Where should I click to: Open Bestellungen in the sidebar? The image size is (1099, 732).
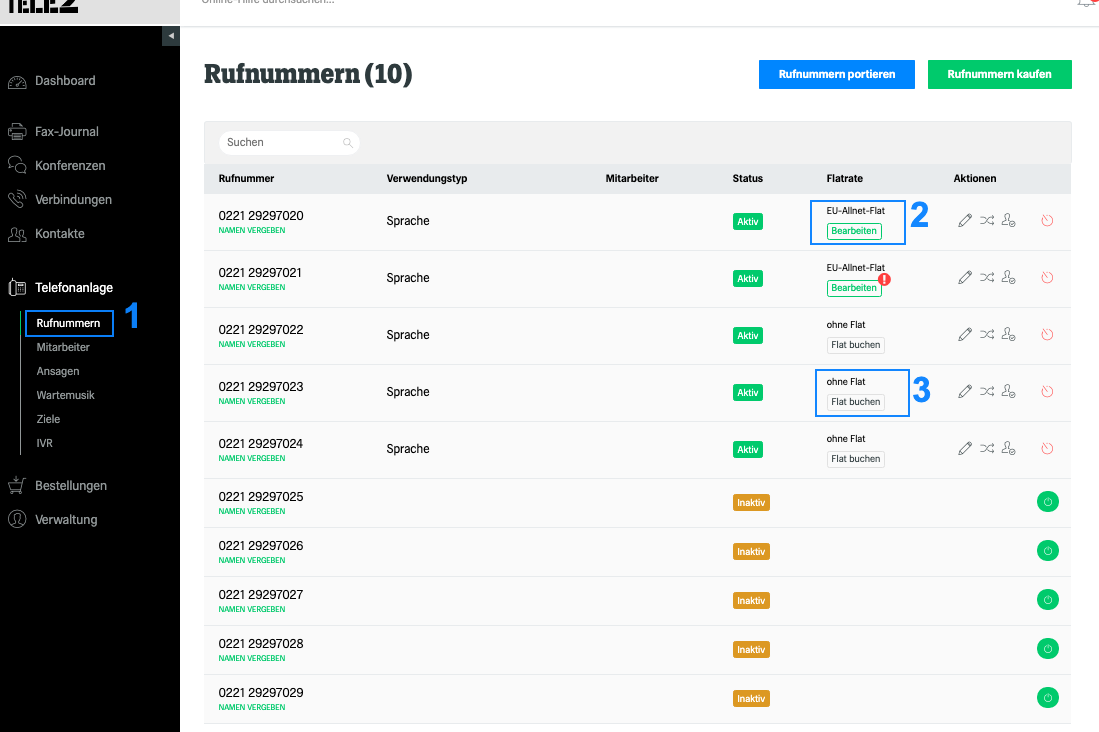[x=71, y=485]
